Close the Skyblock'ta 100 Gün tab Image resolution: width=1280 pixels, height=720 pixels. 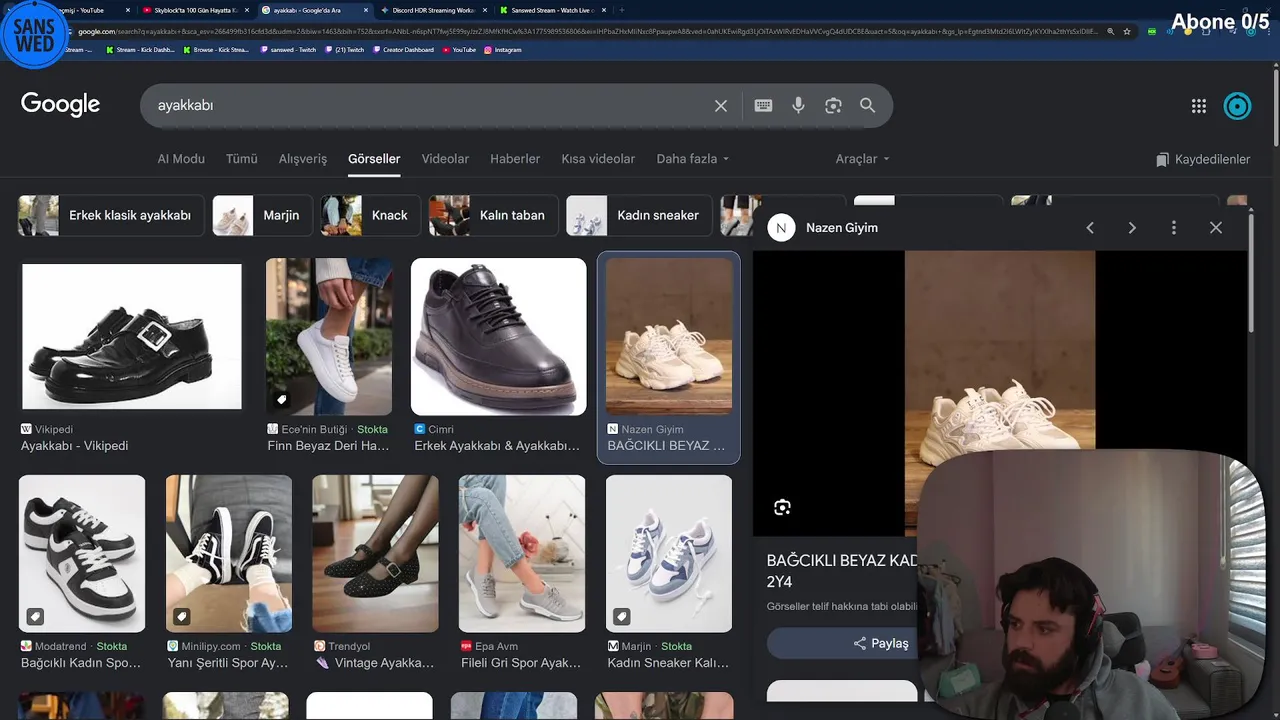(x=249, y=10)
